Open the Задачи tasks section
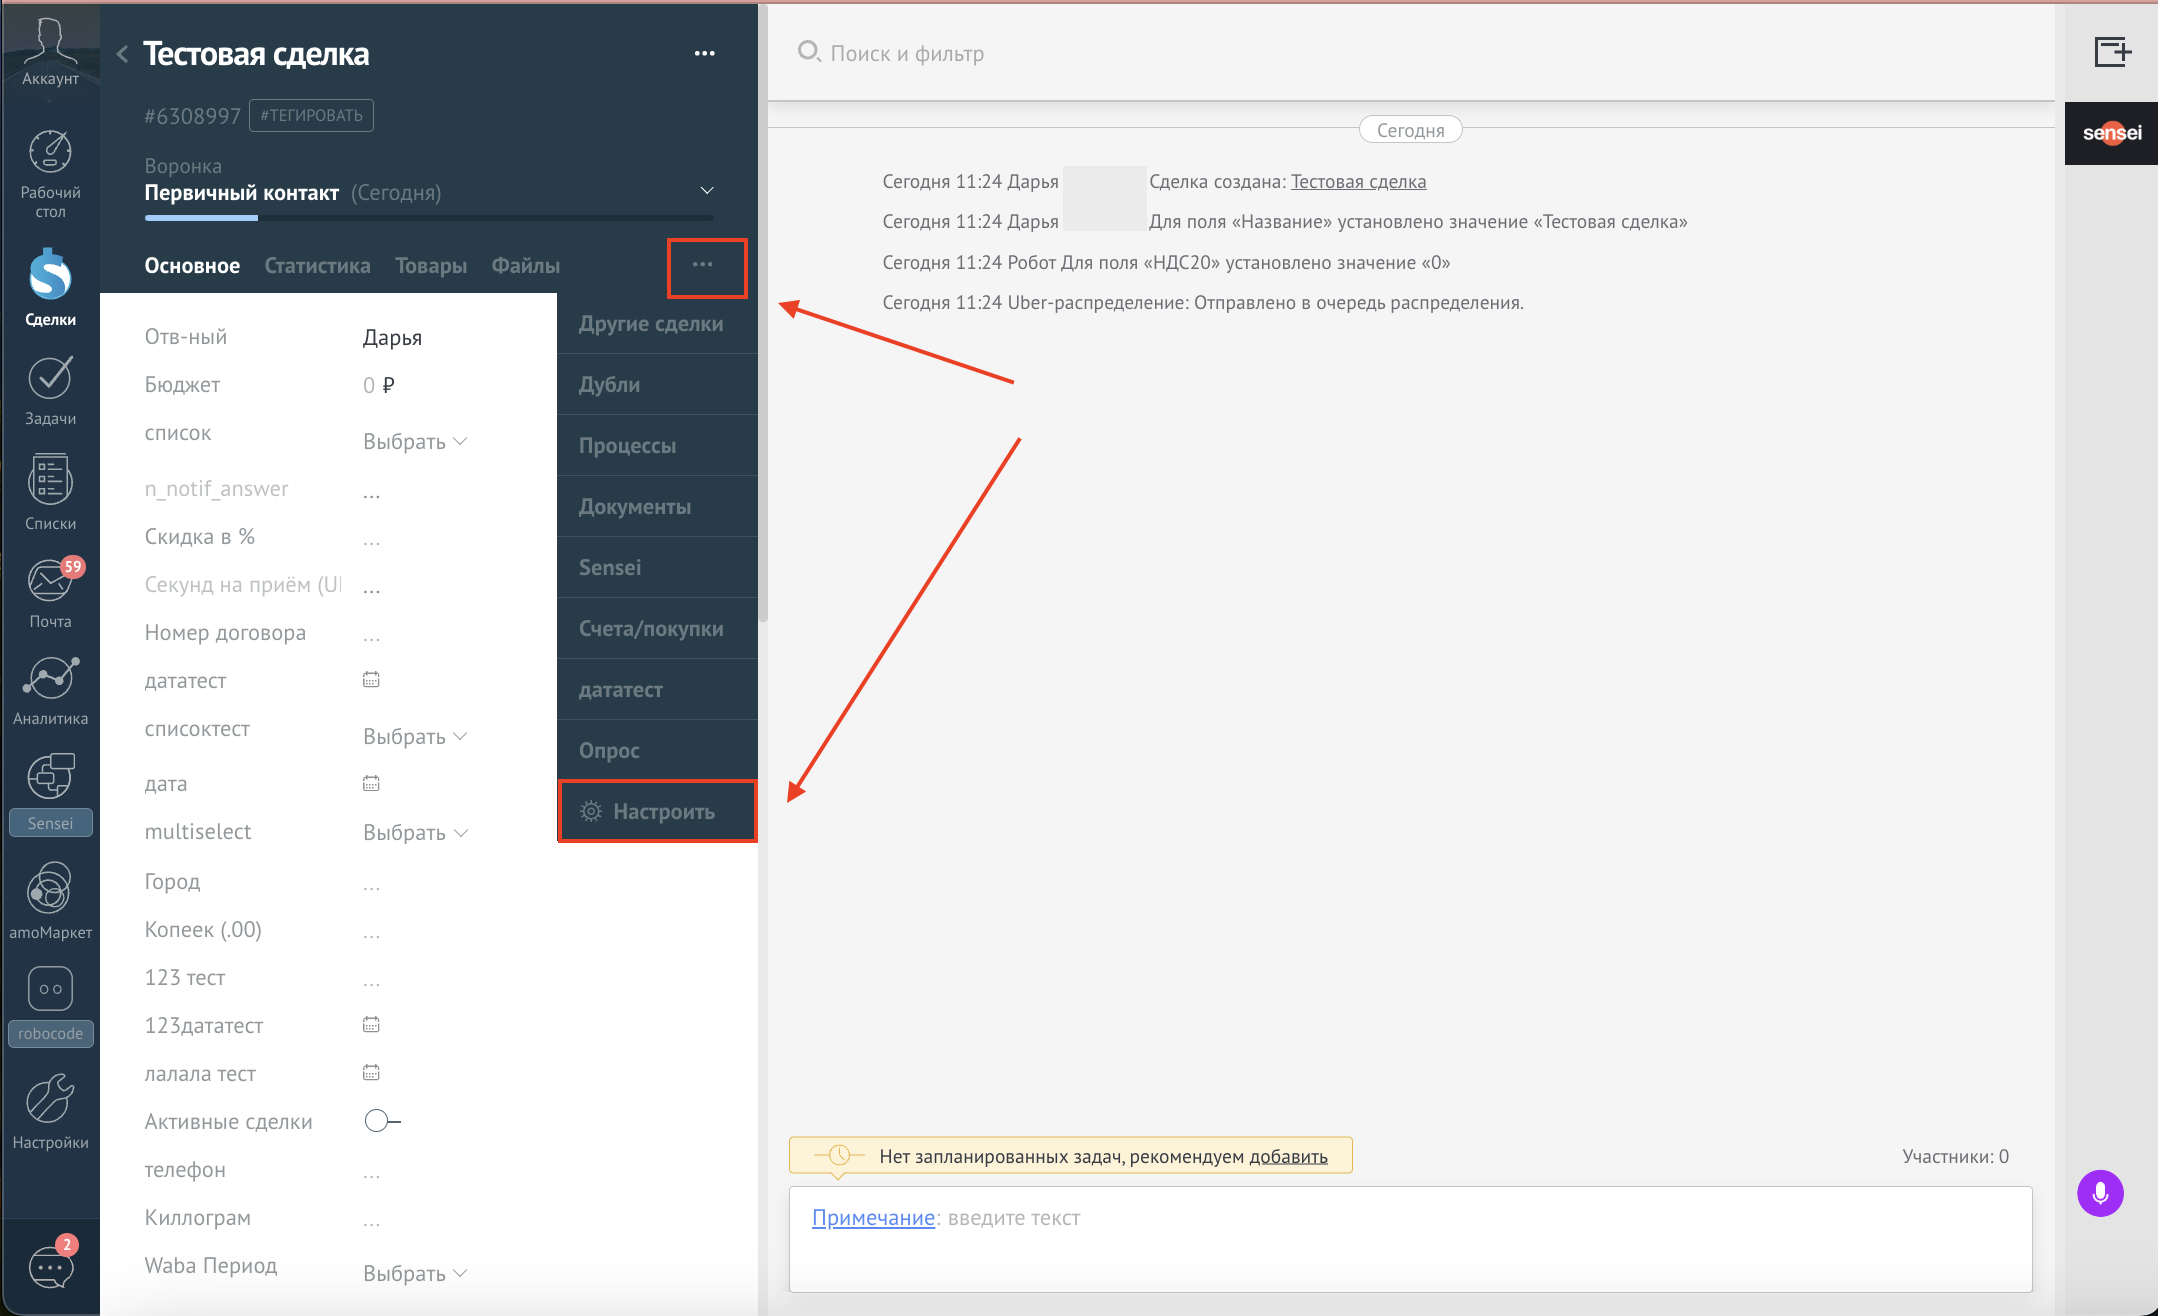 click(50, 391)
